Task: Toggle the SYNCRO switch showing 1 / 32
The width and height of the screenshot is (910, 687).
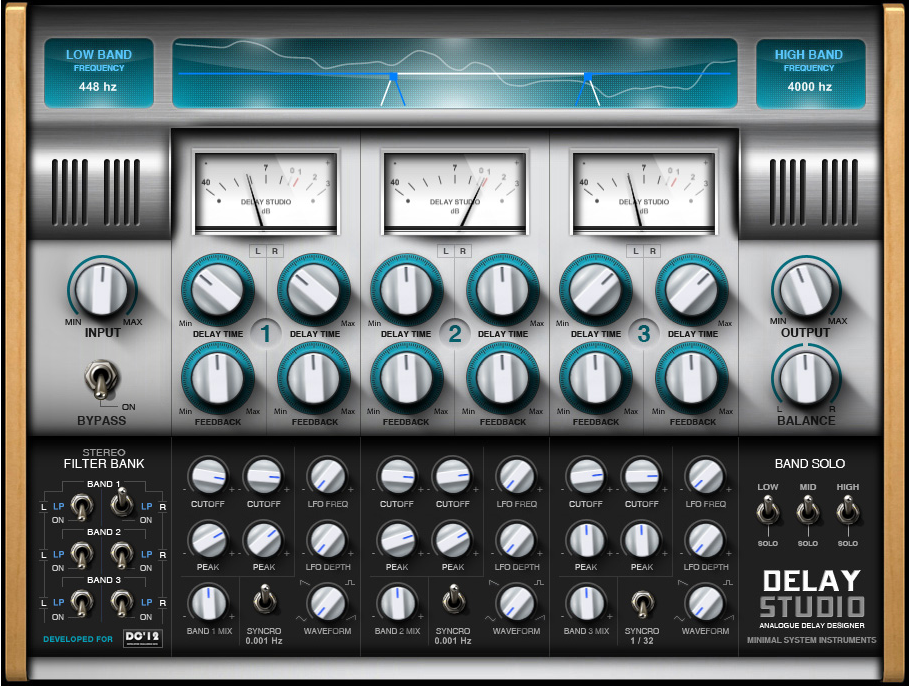Action: pyautogui.click(x=641, y=603)
